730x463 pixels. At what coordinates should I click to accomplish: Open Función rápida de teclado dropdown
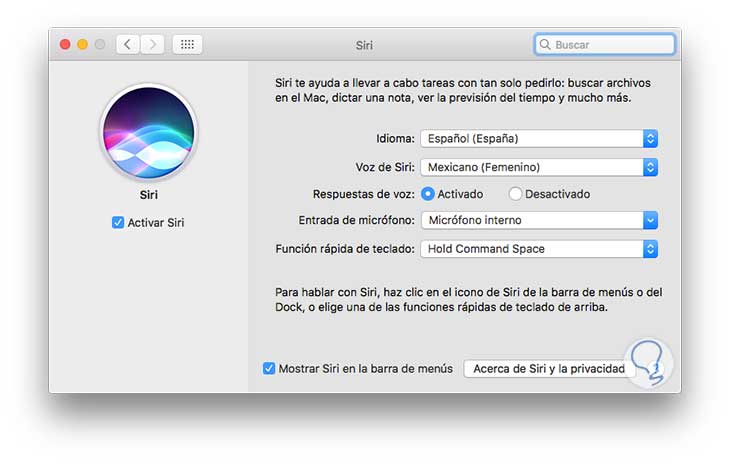pos(539,249)
